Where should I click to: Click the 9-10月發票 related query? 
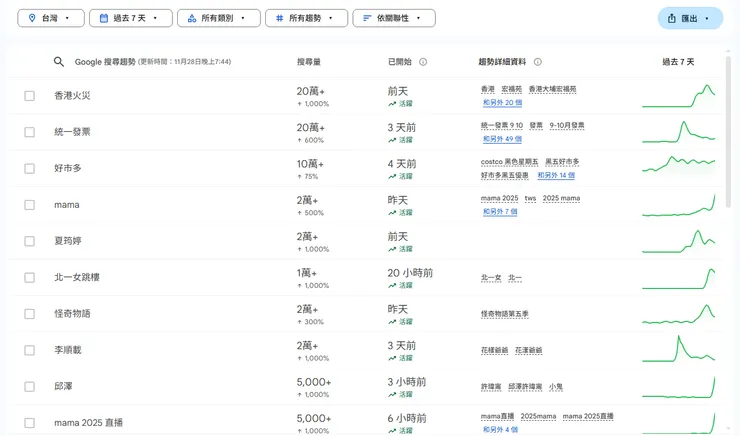[x=567, y=126]
